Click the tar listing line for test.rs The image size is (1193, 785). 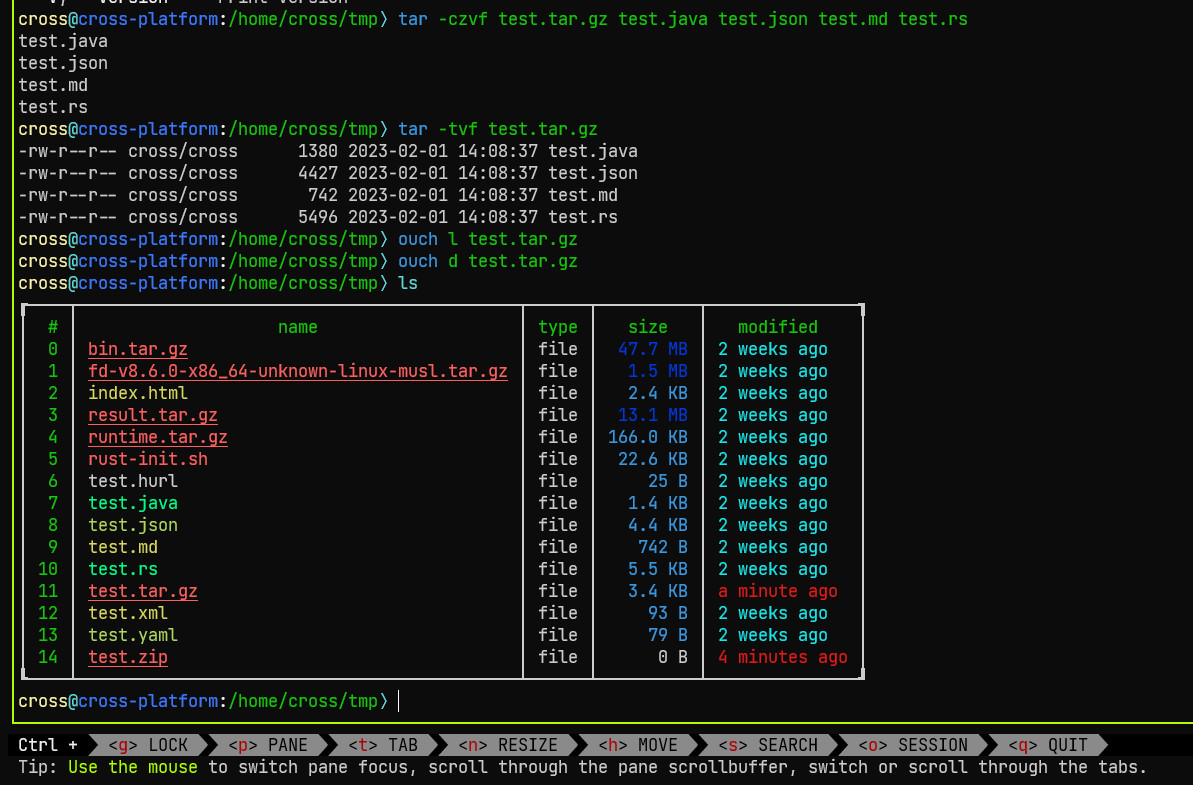pyautogui.click(x=318, y=218)
